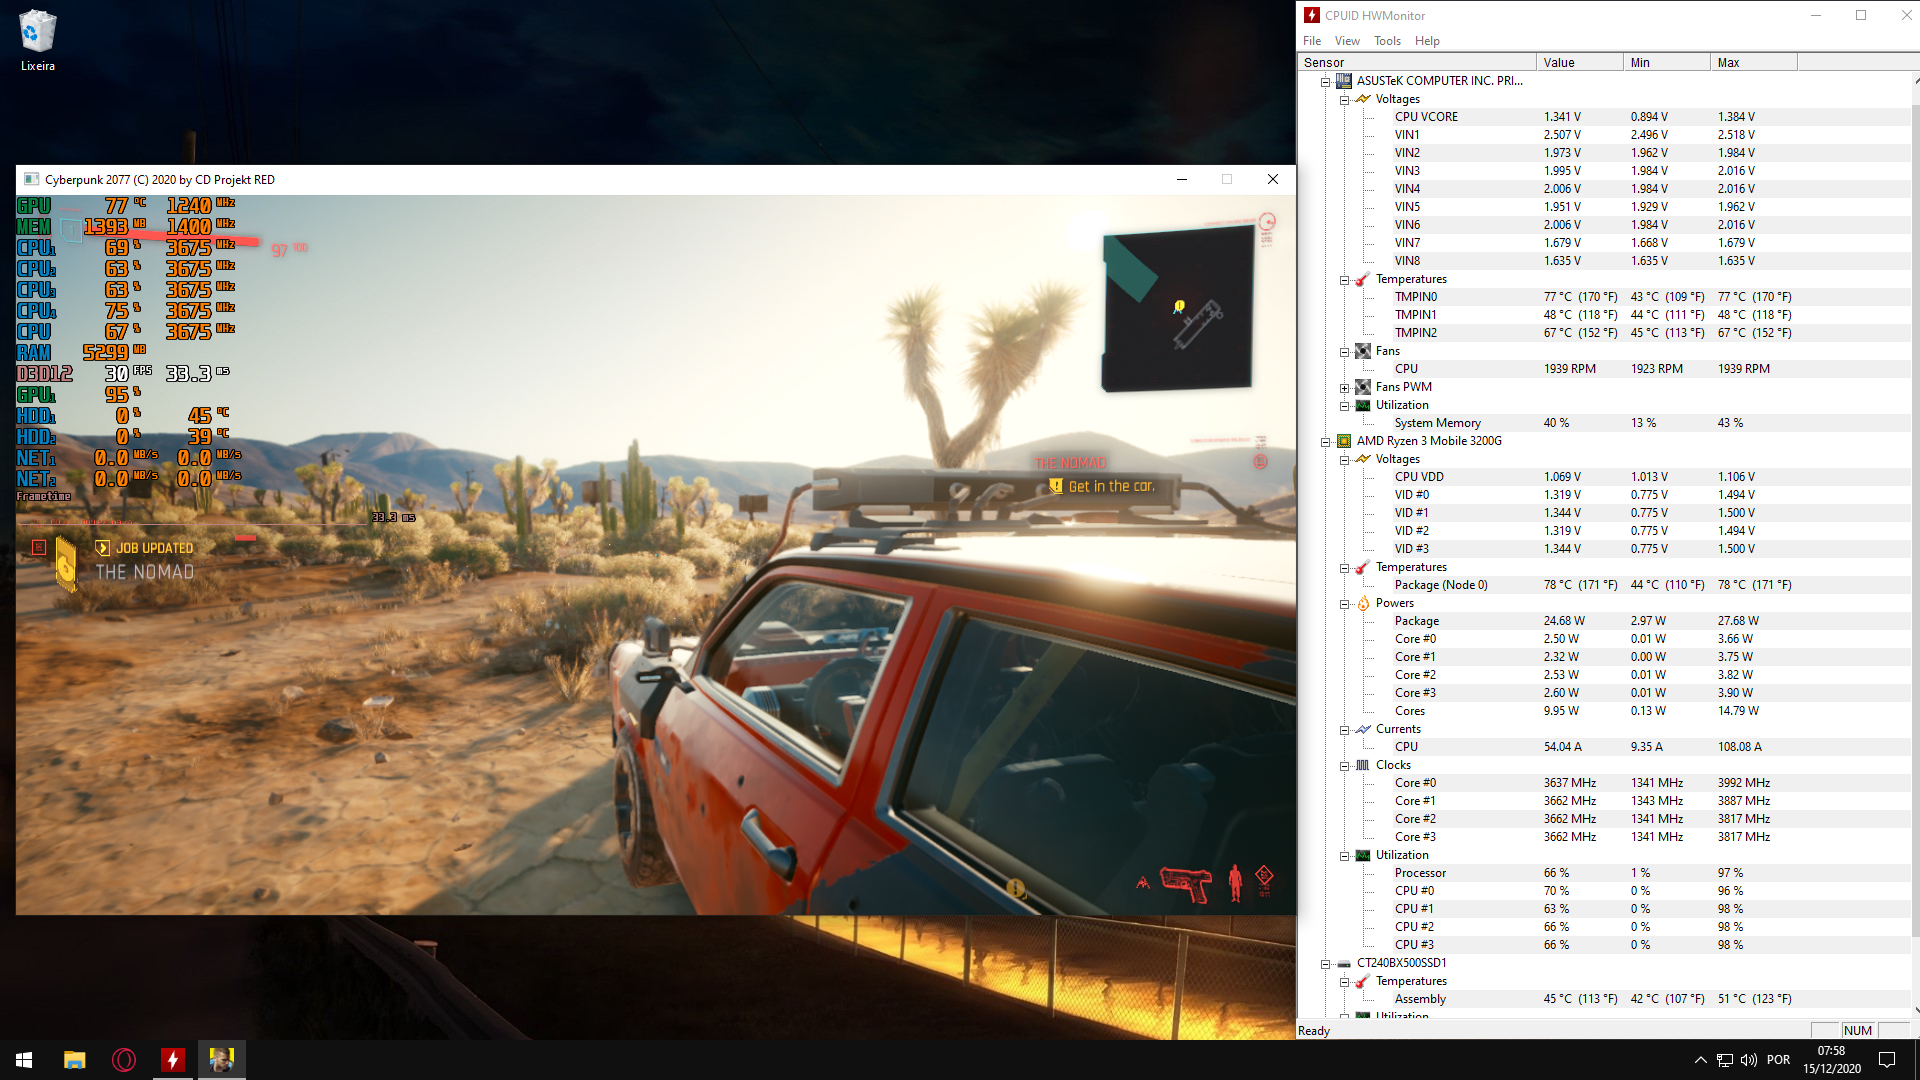The image size is (1920, 1080).
Task: Click the Cyberpunk 2077 window title icon
Action: point(31,180)
